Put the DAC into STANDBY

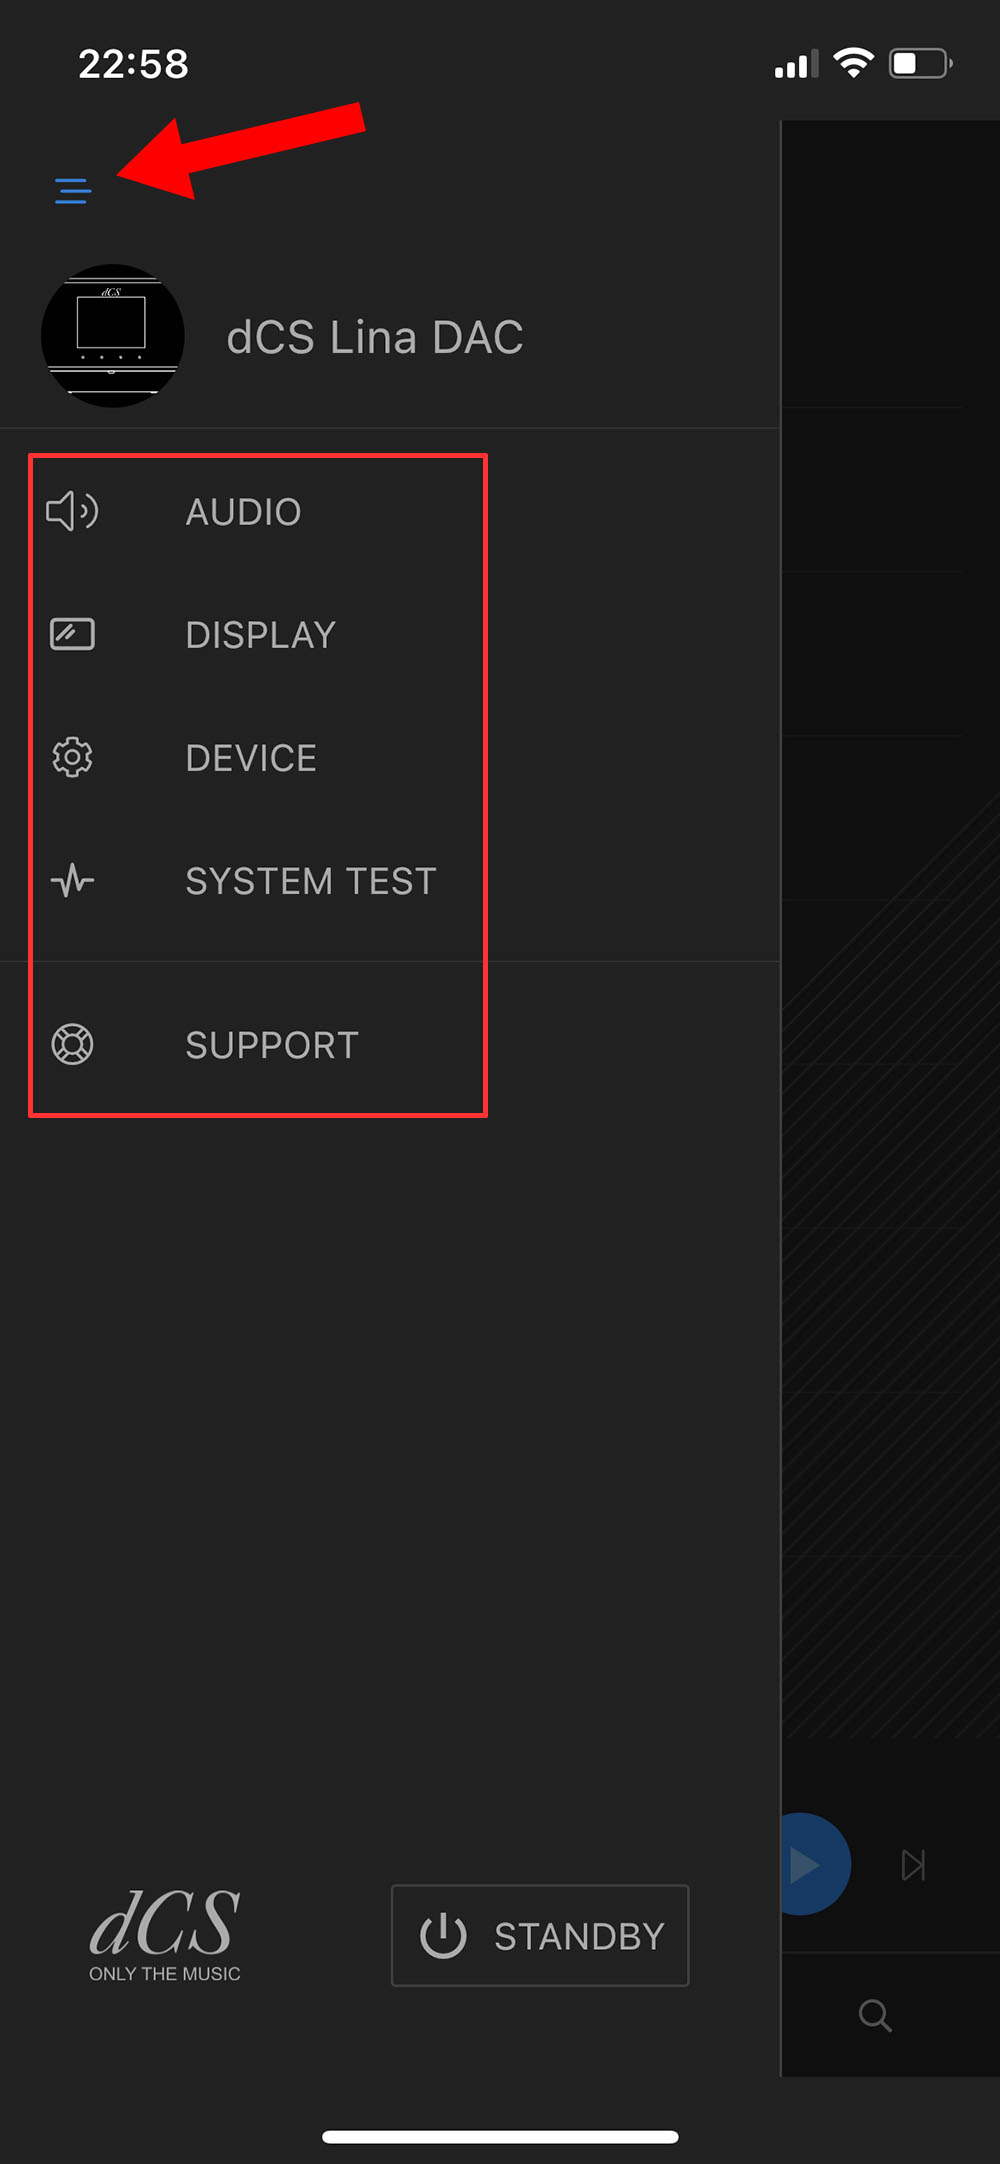(x=540, y=1936)
